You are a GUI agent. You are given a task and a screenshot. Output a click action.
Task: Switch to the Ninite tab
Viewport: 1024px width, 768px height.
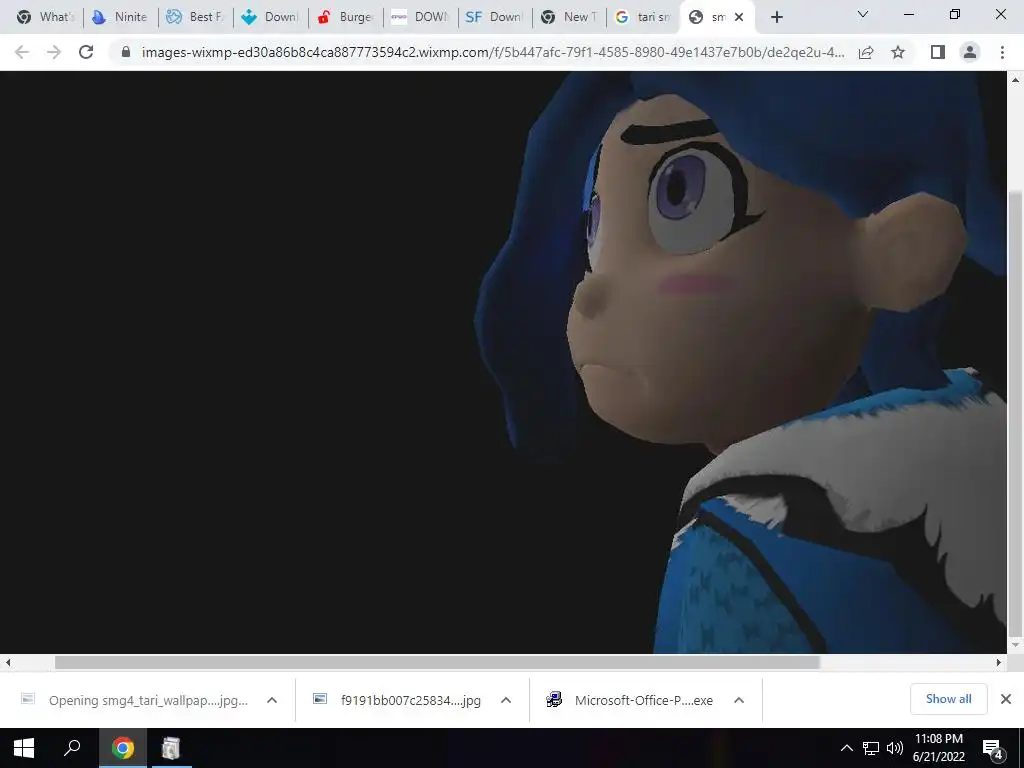pos(121,17)
